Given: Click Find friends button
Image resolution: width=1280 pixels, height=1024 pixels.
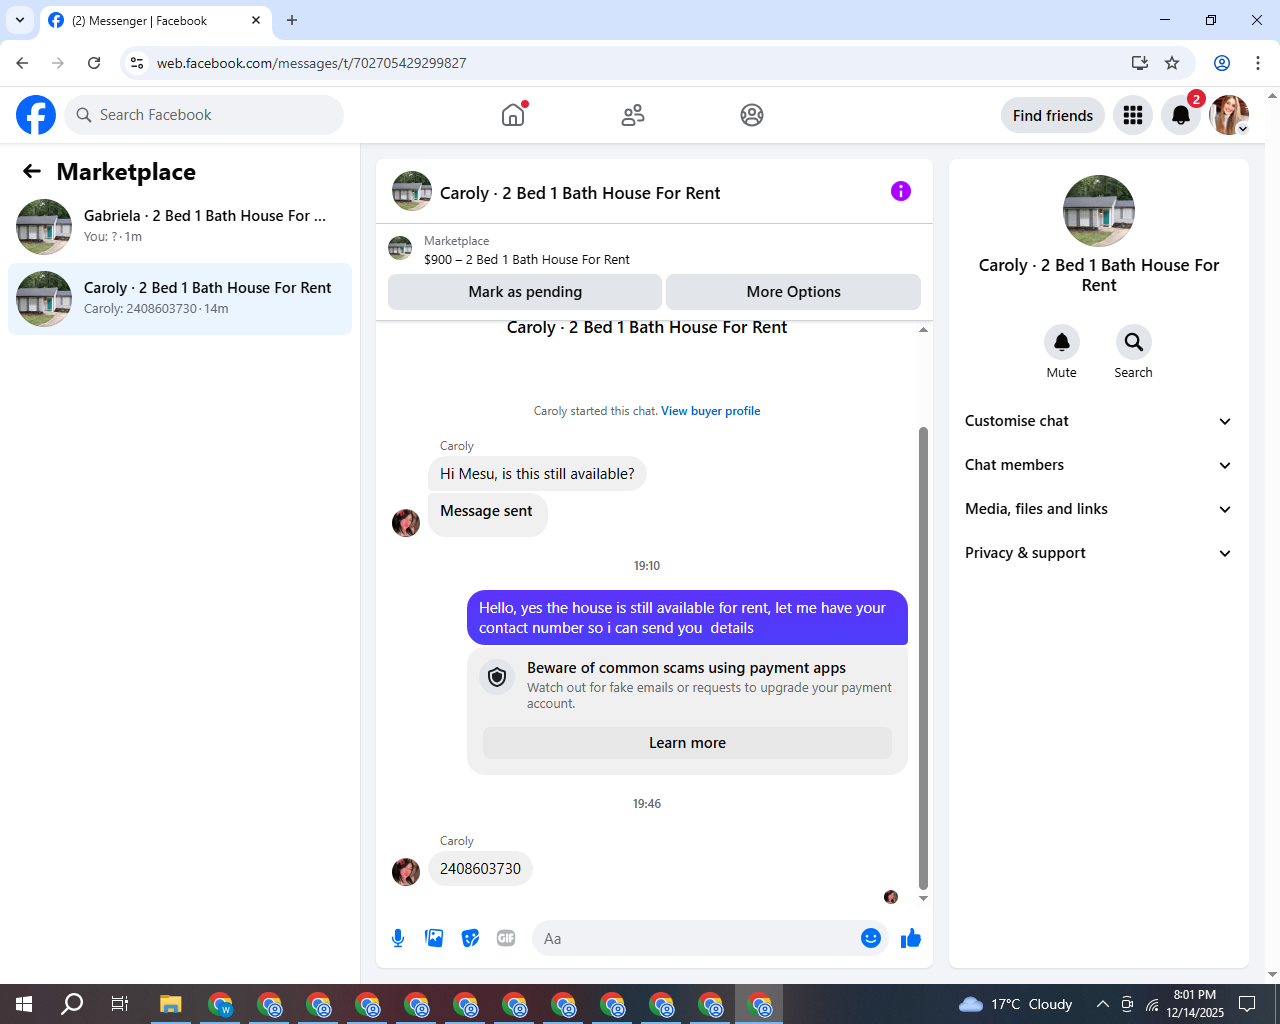Looking at the screenshot, I should pyautogui.click(x=1053, y=115).
